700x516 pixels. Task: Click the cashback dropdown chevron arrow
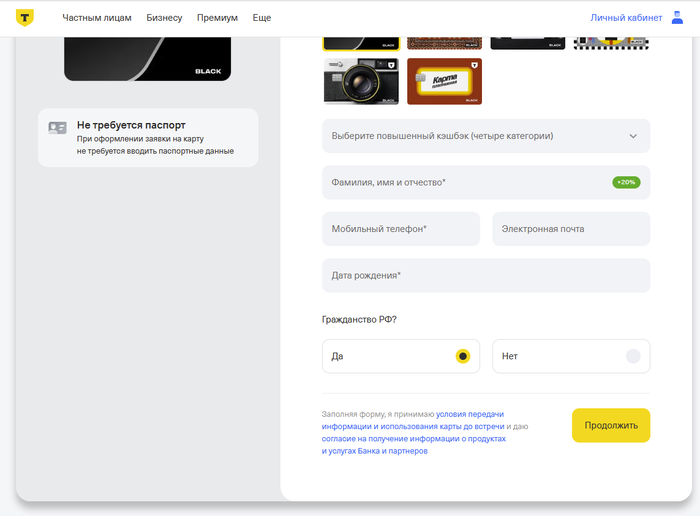632,136
